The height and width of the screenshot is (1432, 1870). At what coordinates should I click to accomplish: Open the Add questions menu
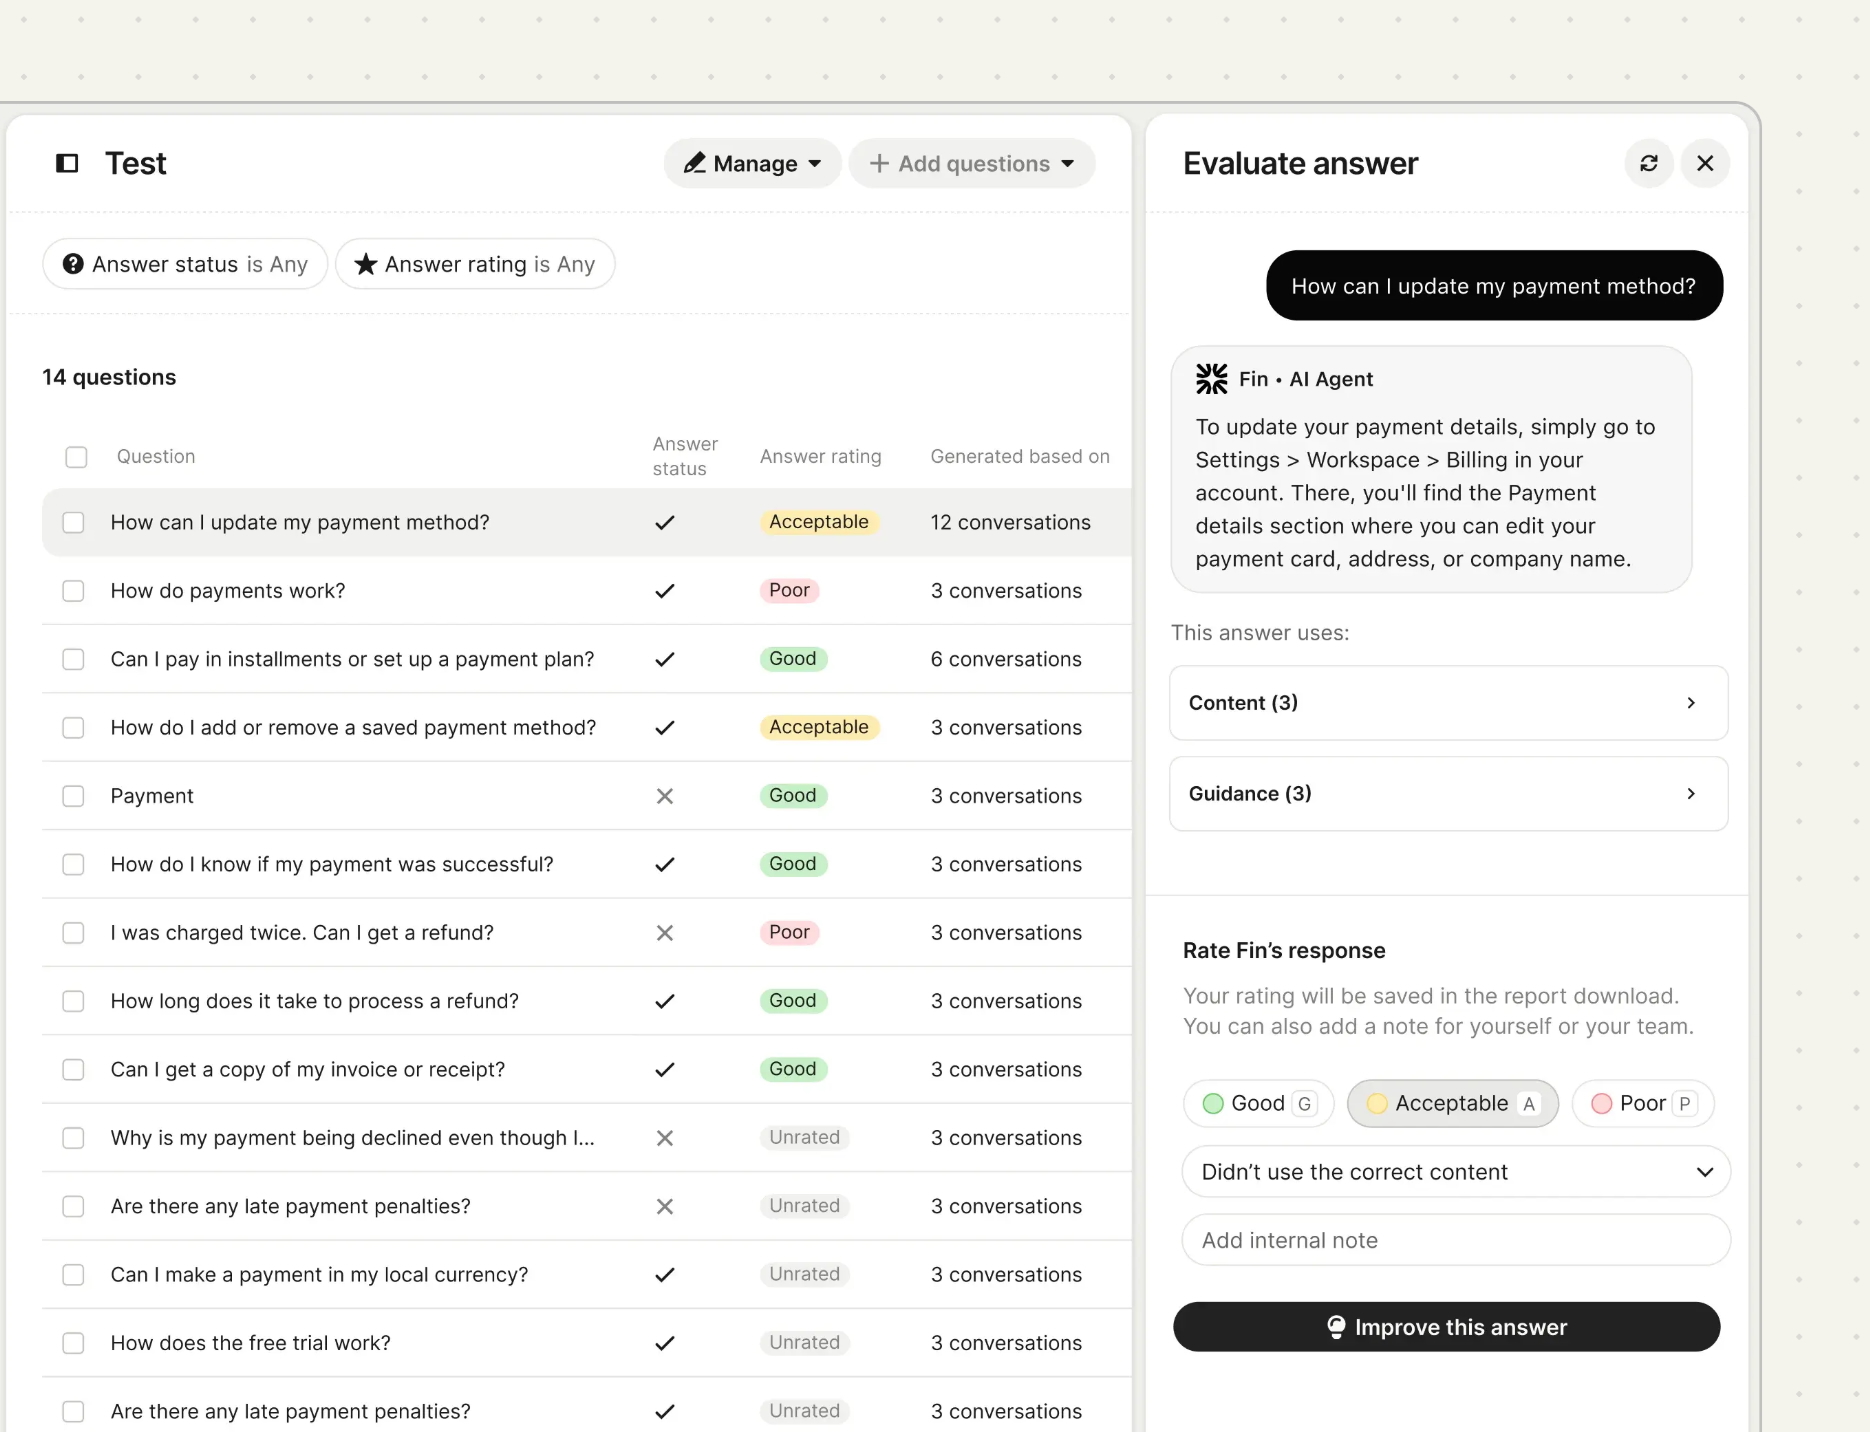coord(970,163)
